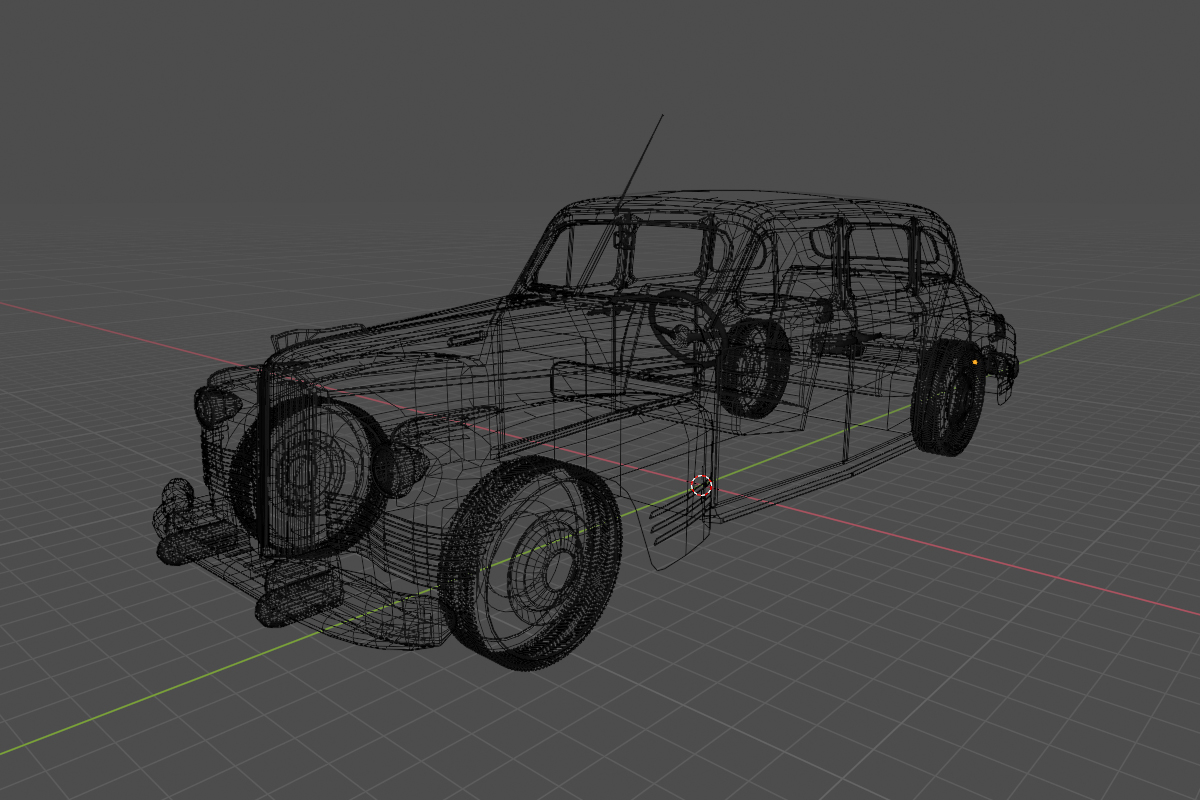
Task: Select the nearest front wheel of the car
Action: pyautogui.click(x=531, y=563)
